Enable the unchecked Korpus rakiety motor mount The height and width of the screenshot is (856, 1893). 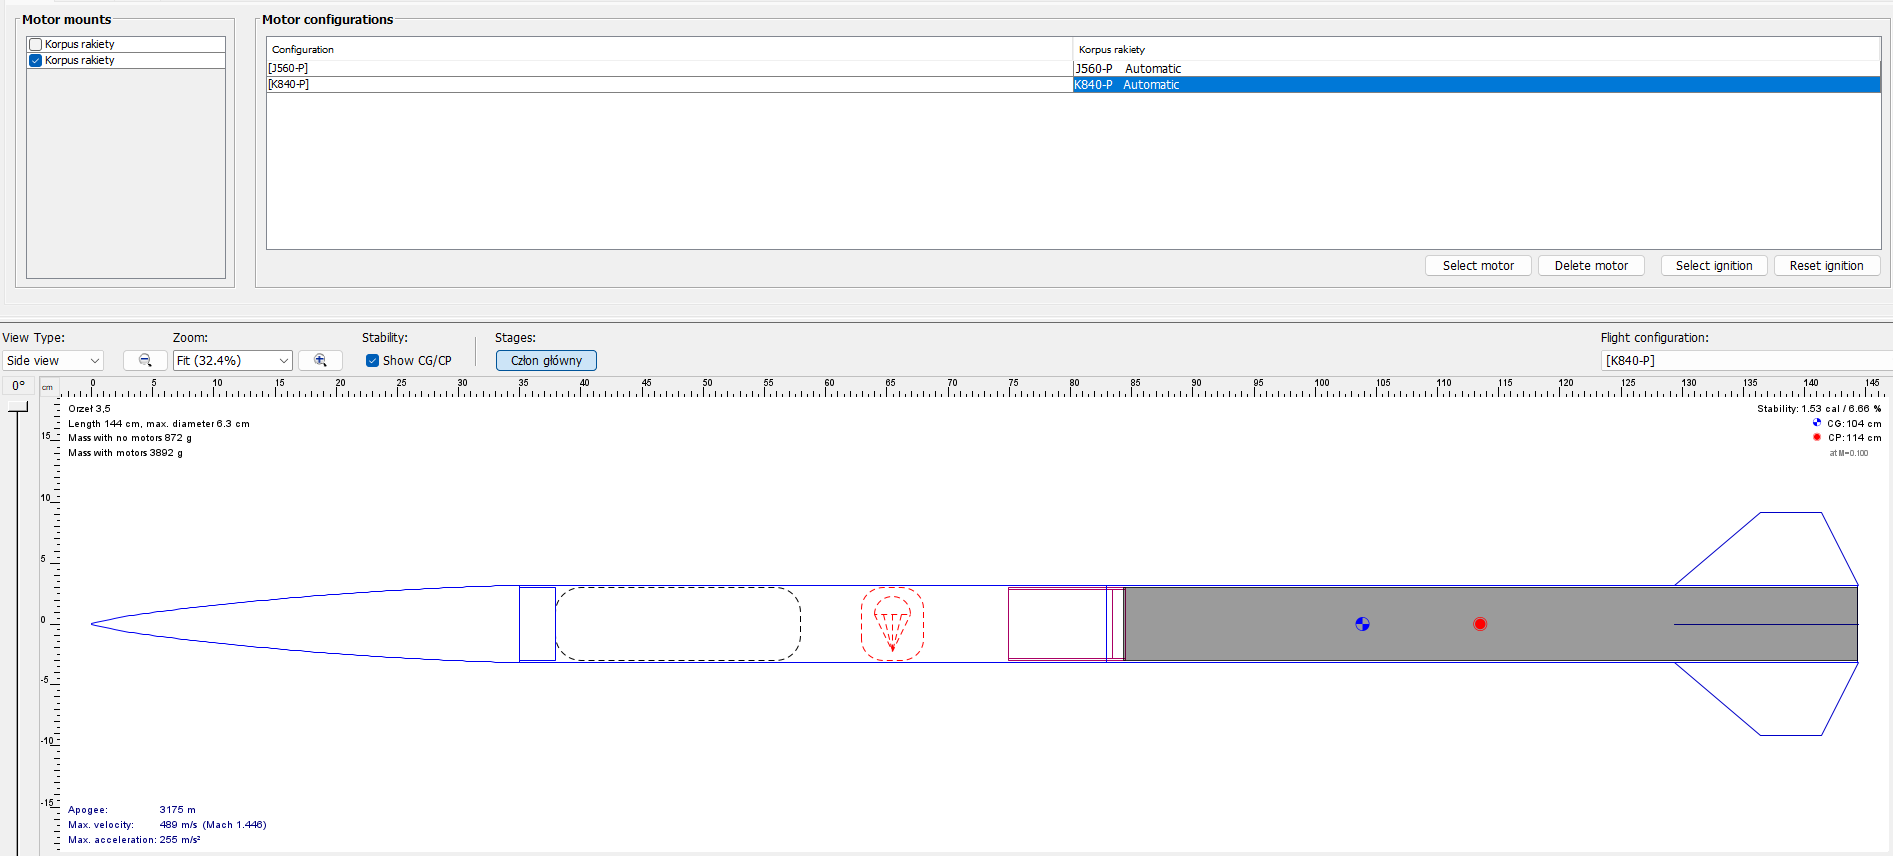tap(36, 44)
